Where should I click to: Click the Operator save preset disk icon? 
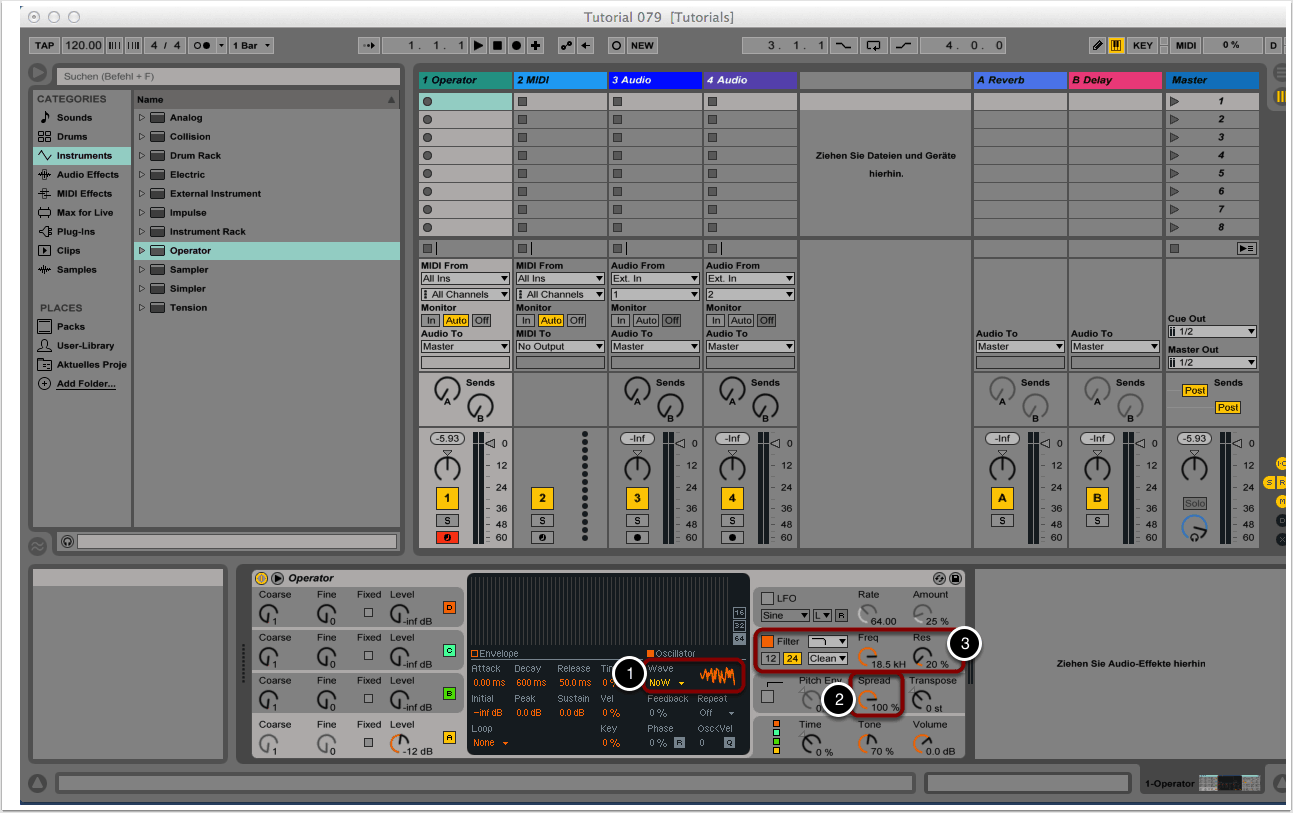click(955, 578)
